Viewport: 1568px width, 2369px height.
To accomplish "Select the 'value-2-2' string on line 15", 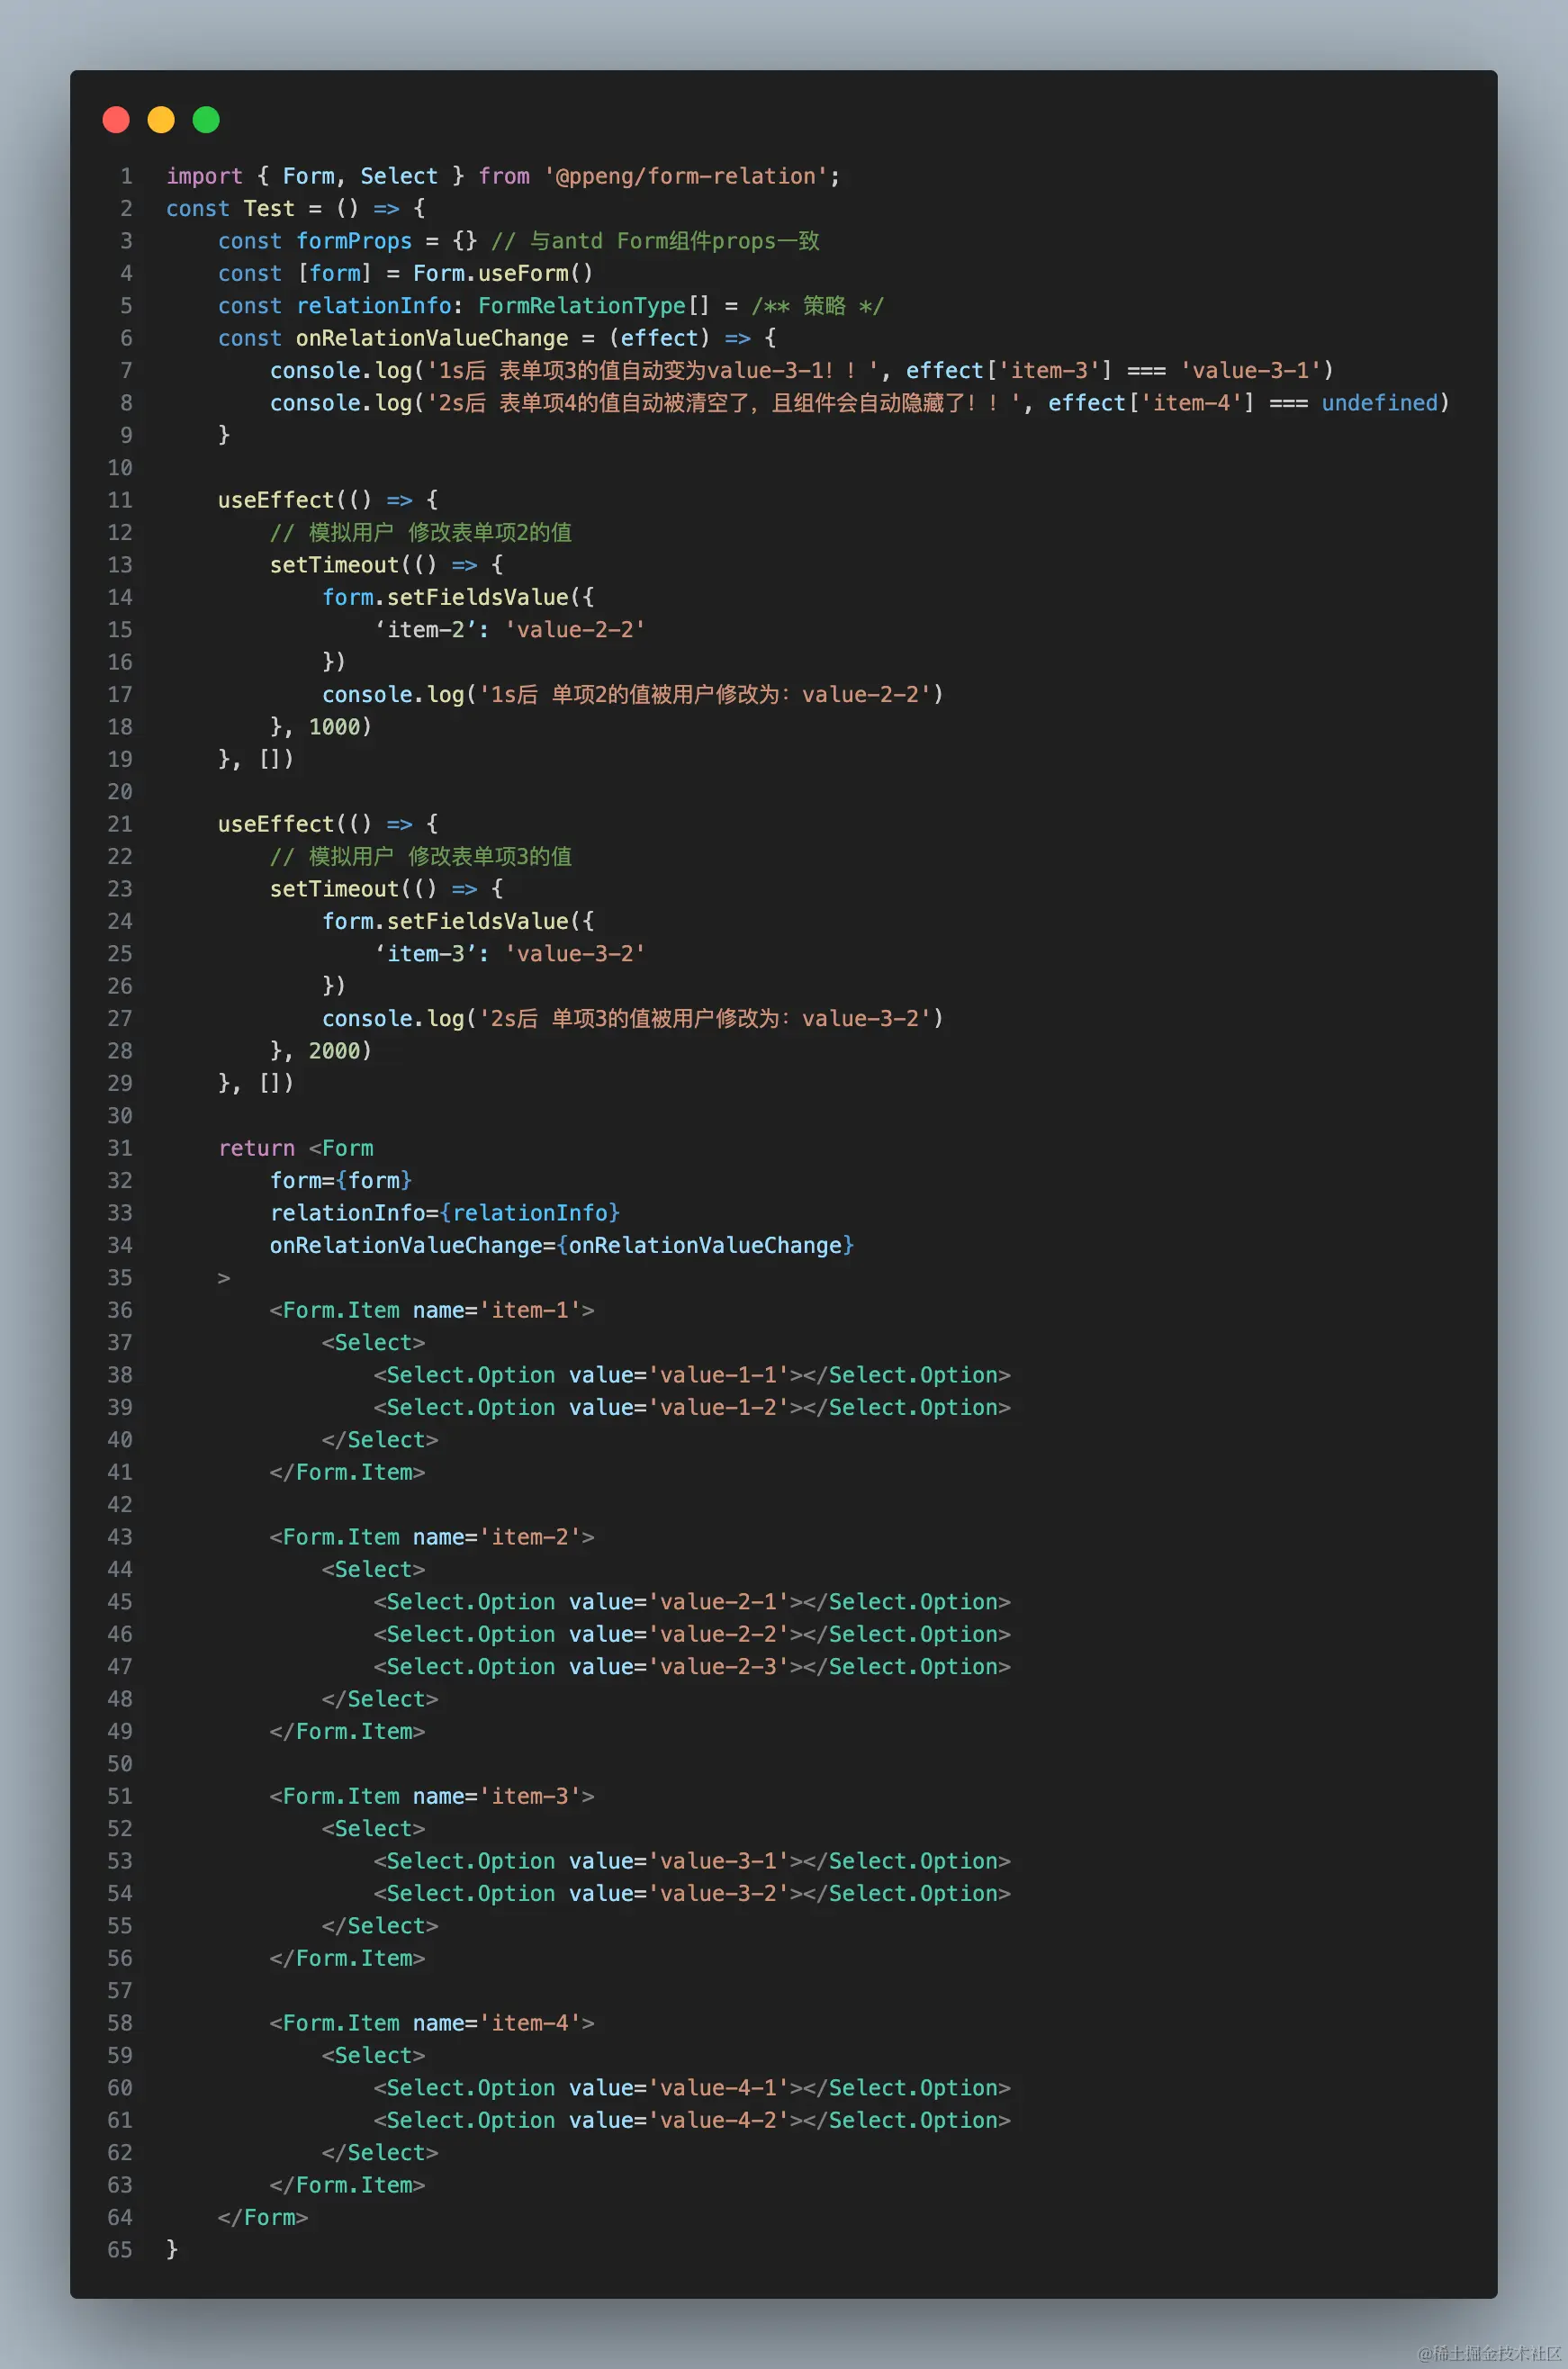I will click(573, 629).
